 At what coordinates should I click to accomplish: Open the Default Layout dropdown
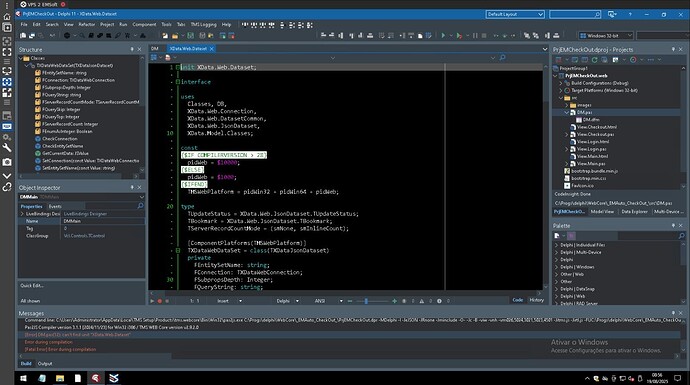click(x=515, y=15)
